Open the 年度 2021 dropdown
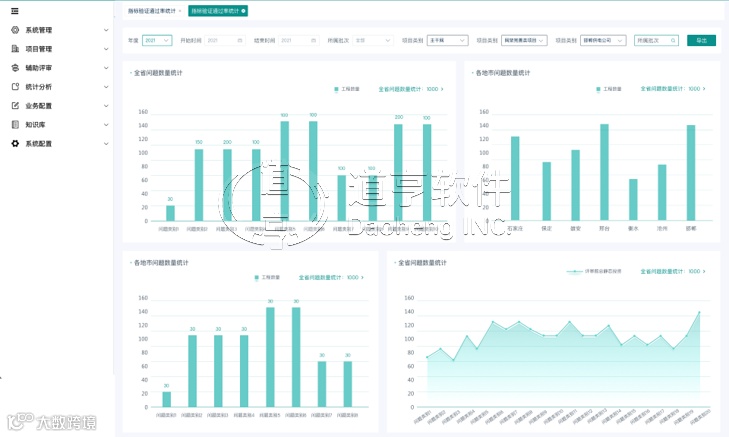 click(x=157, y=41)
